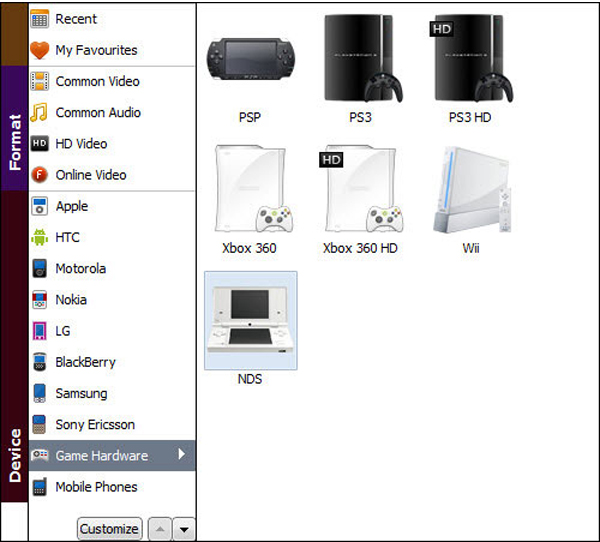Switch to the Device side tab
The image size is (600, 542).
14,455
